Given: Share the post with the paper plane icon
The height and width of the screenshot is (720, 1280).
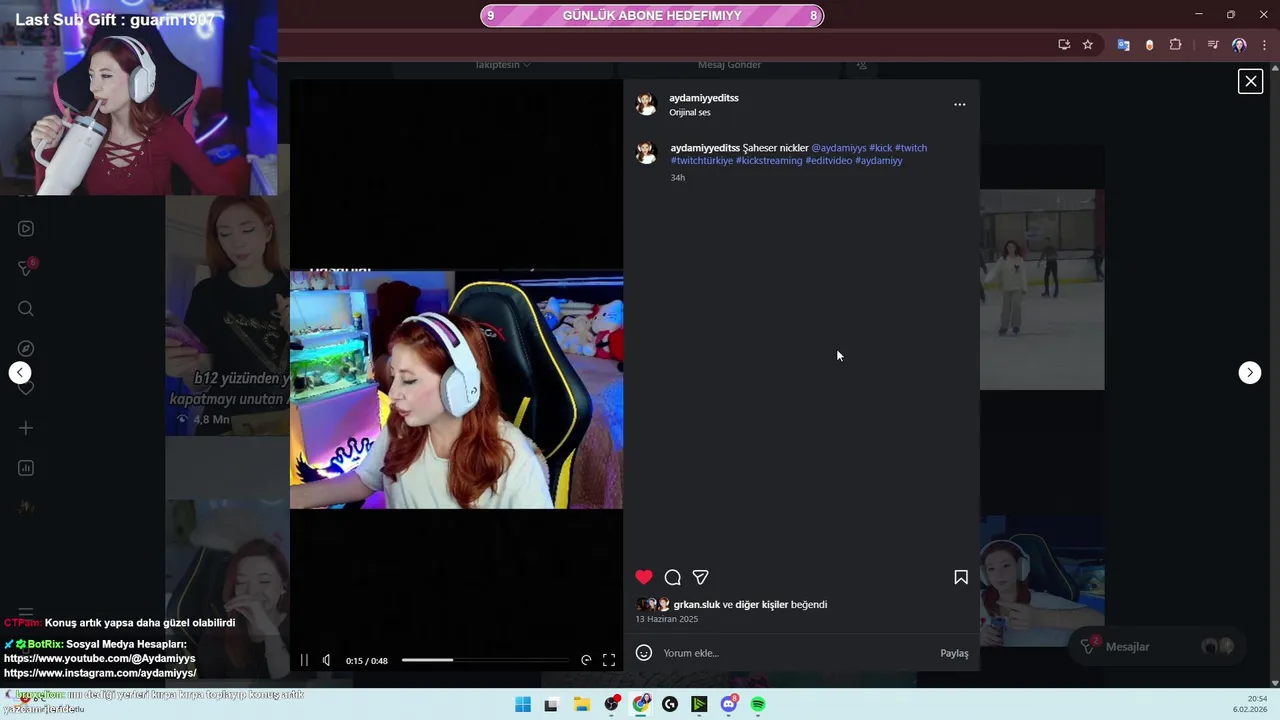Looking at the screenshot, I should pyautogui.click(x=701, y=577).
